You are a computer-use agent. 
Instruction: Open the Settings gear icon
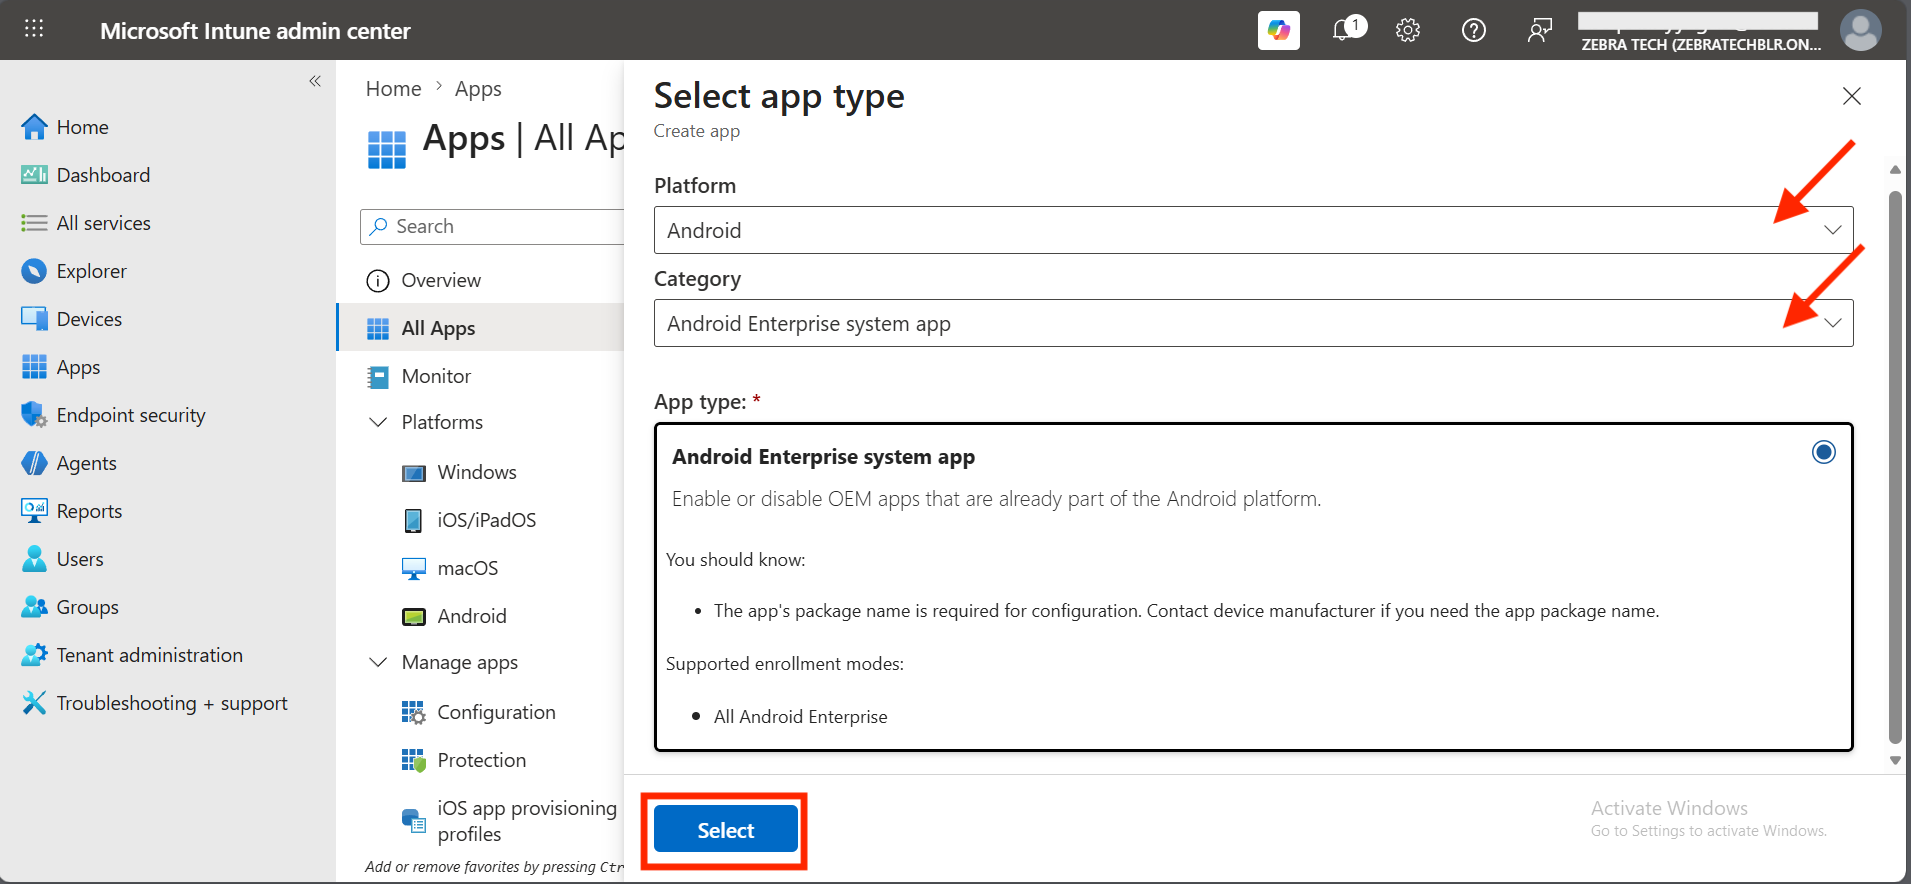pos(1408,30)
